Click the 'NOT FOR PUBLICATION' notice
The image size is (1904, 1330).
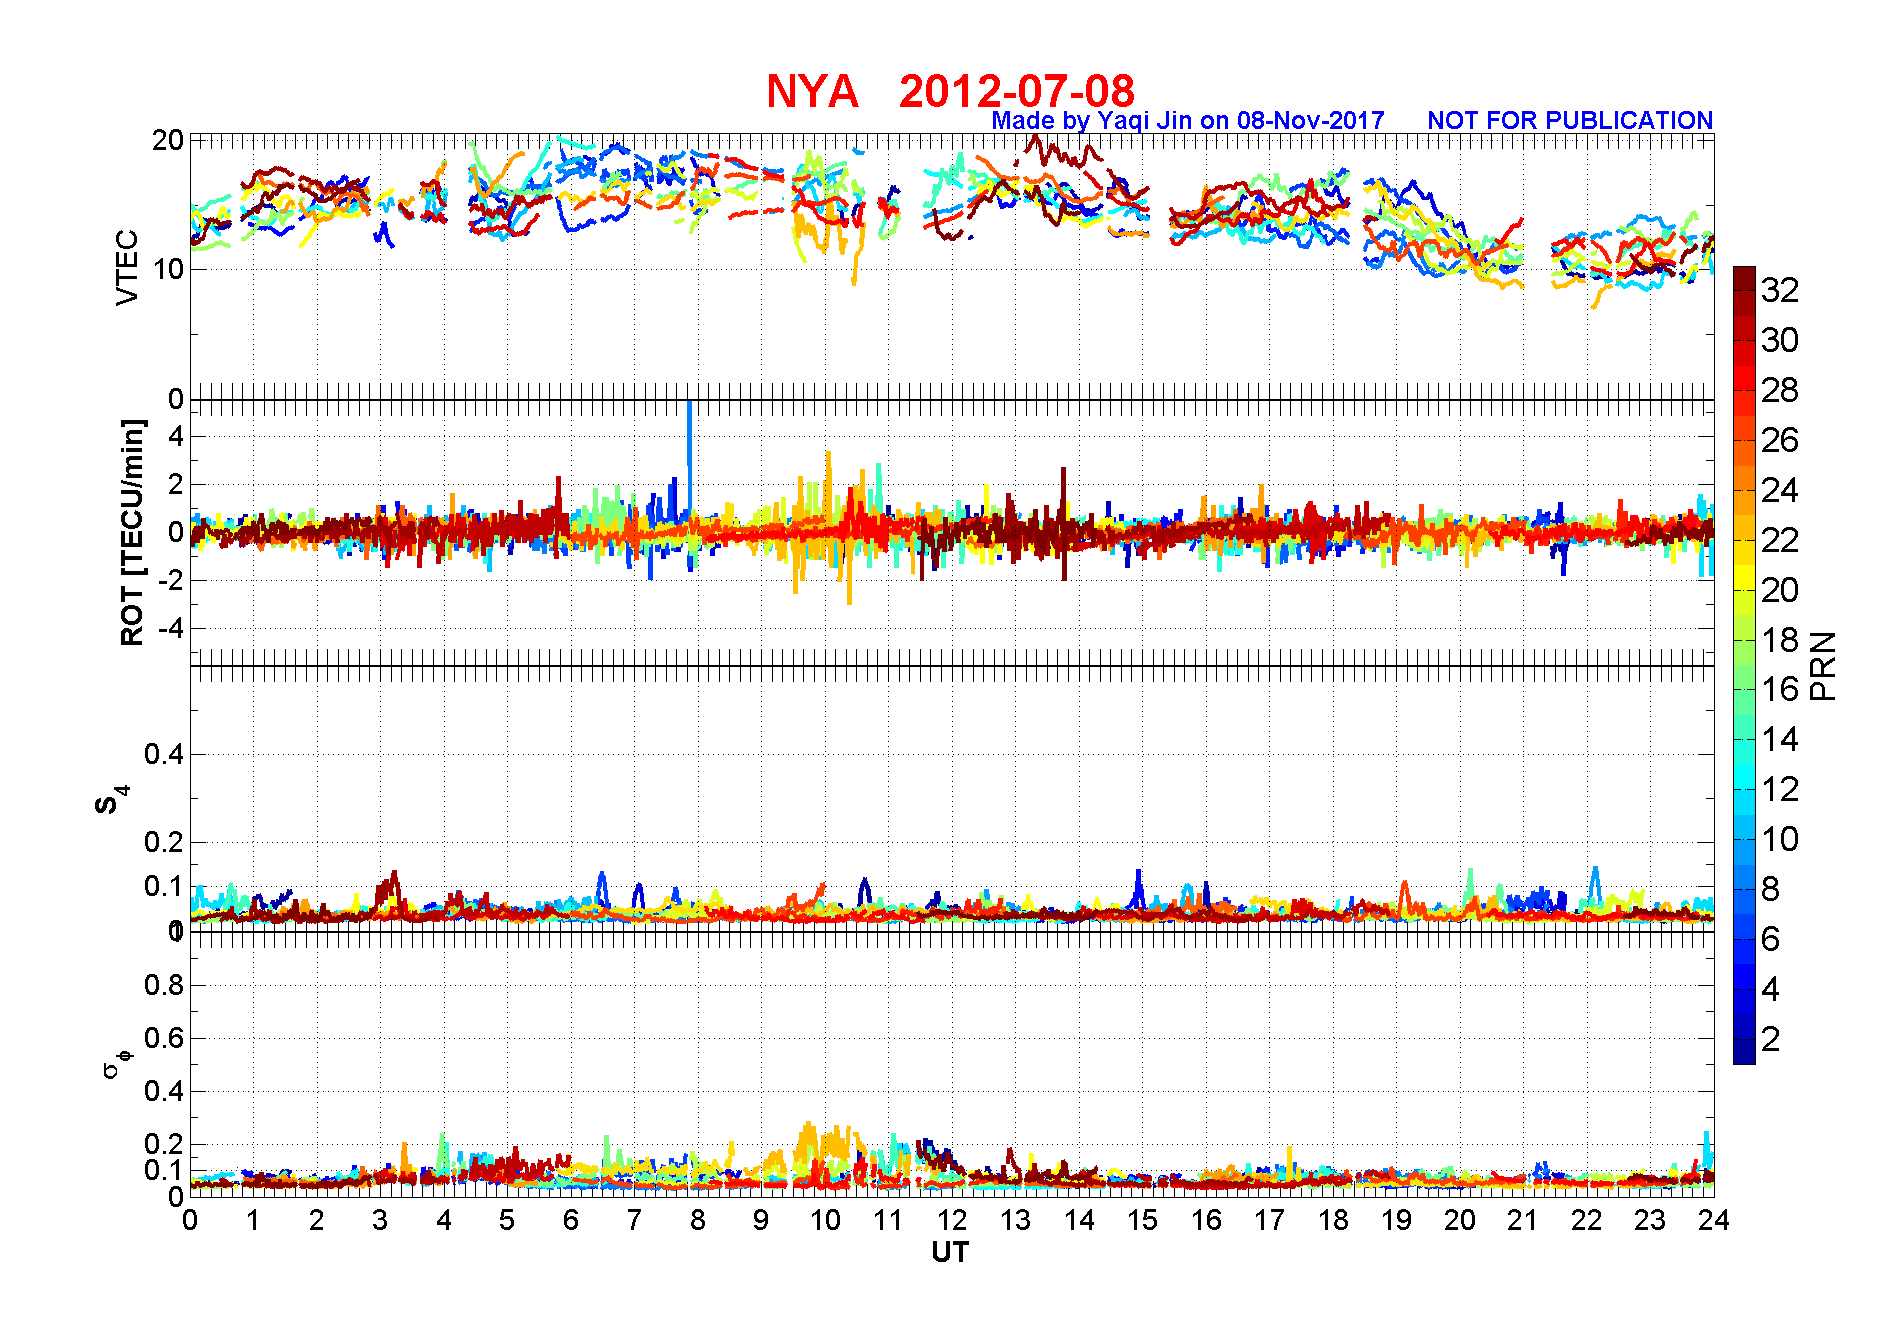tap(1570, 120)
